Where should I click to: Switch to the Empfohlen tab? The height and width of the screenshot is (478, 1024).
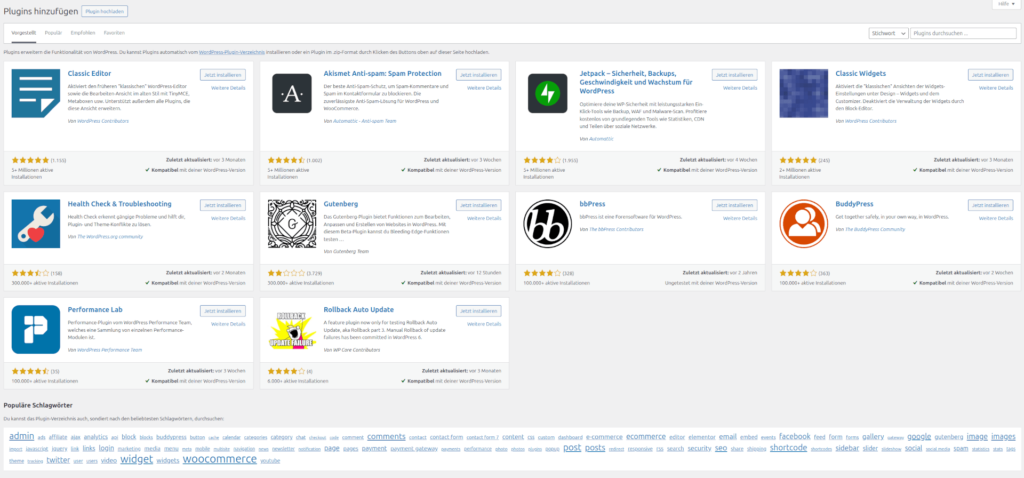[83, 33]
